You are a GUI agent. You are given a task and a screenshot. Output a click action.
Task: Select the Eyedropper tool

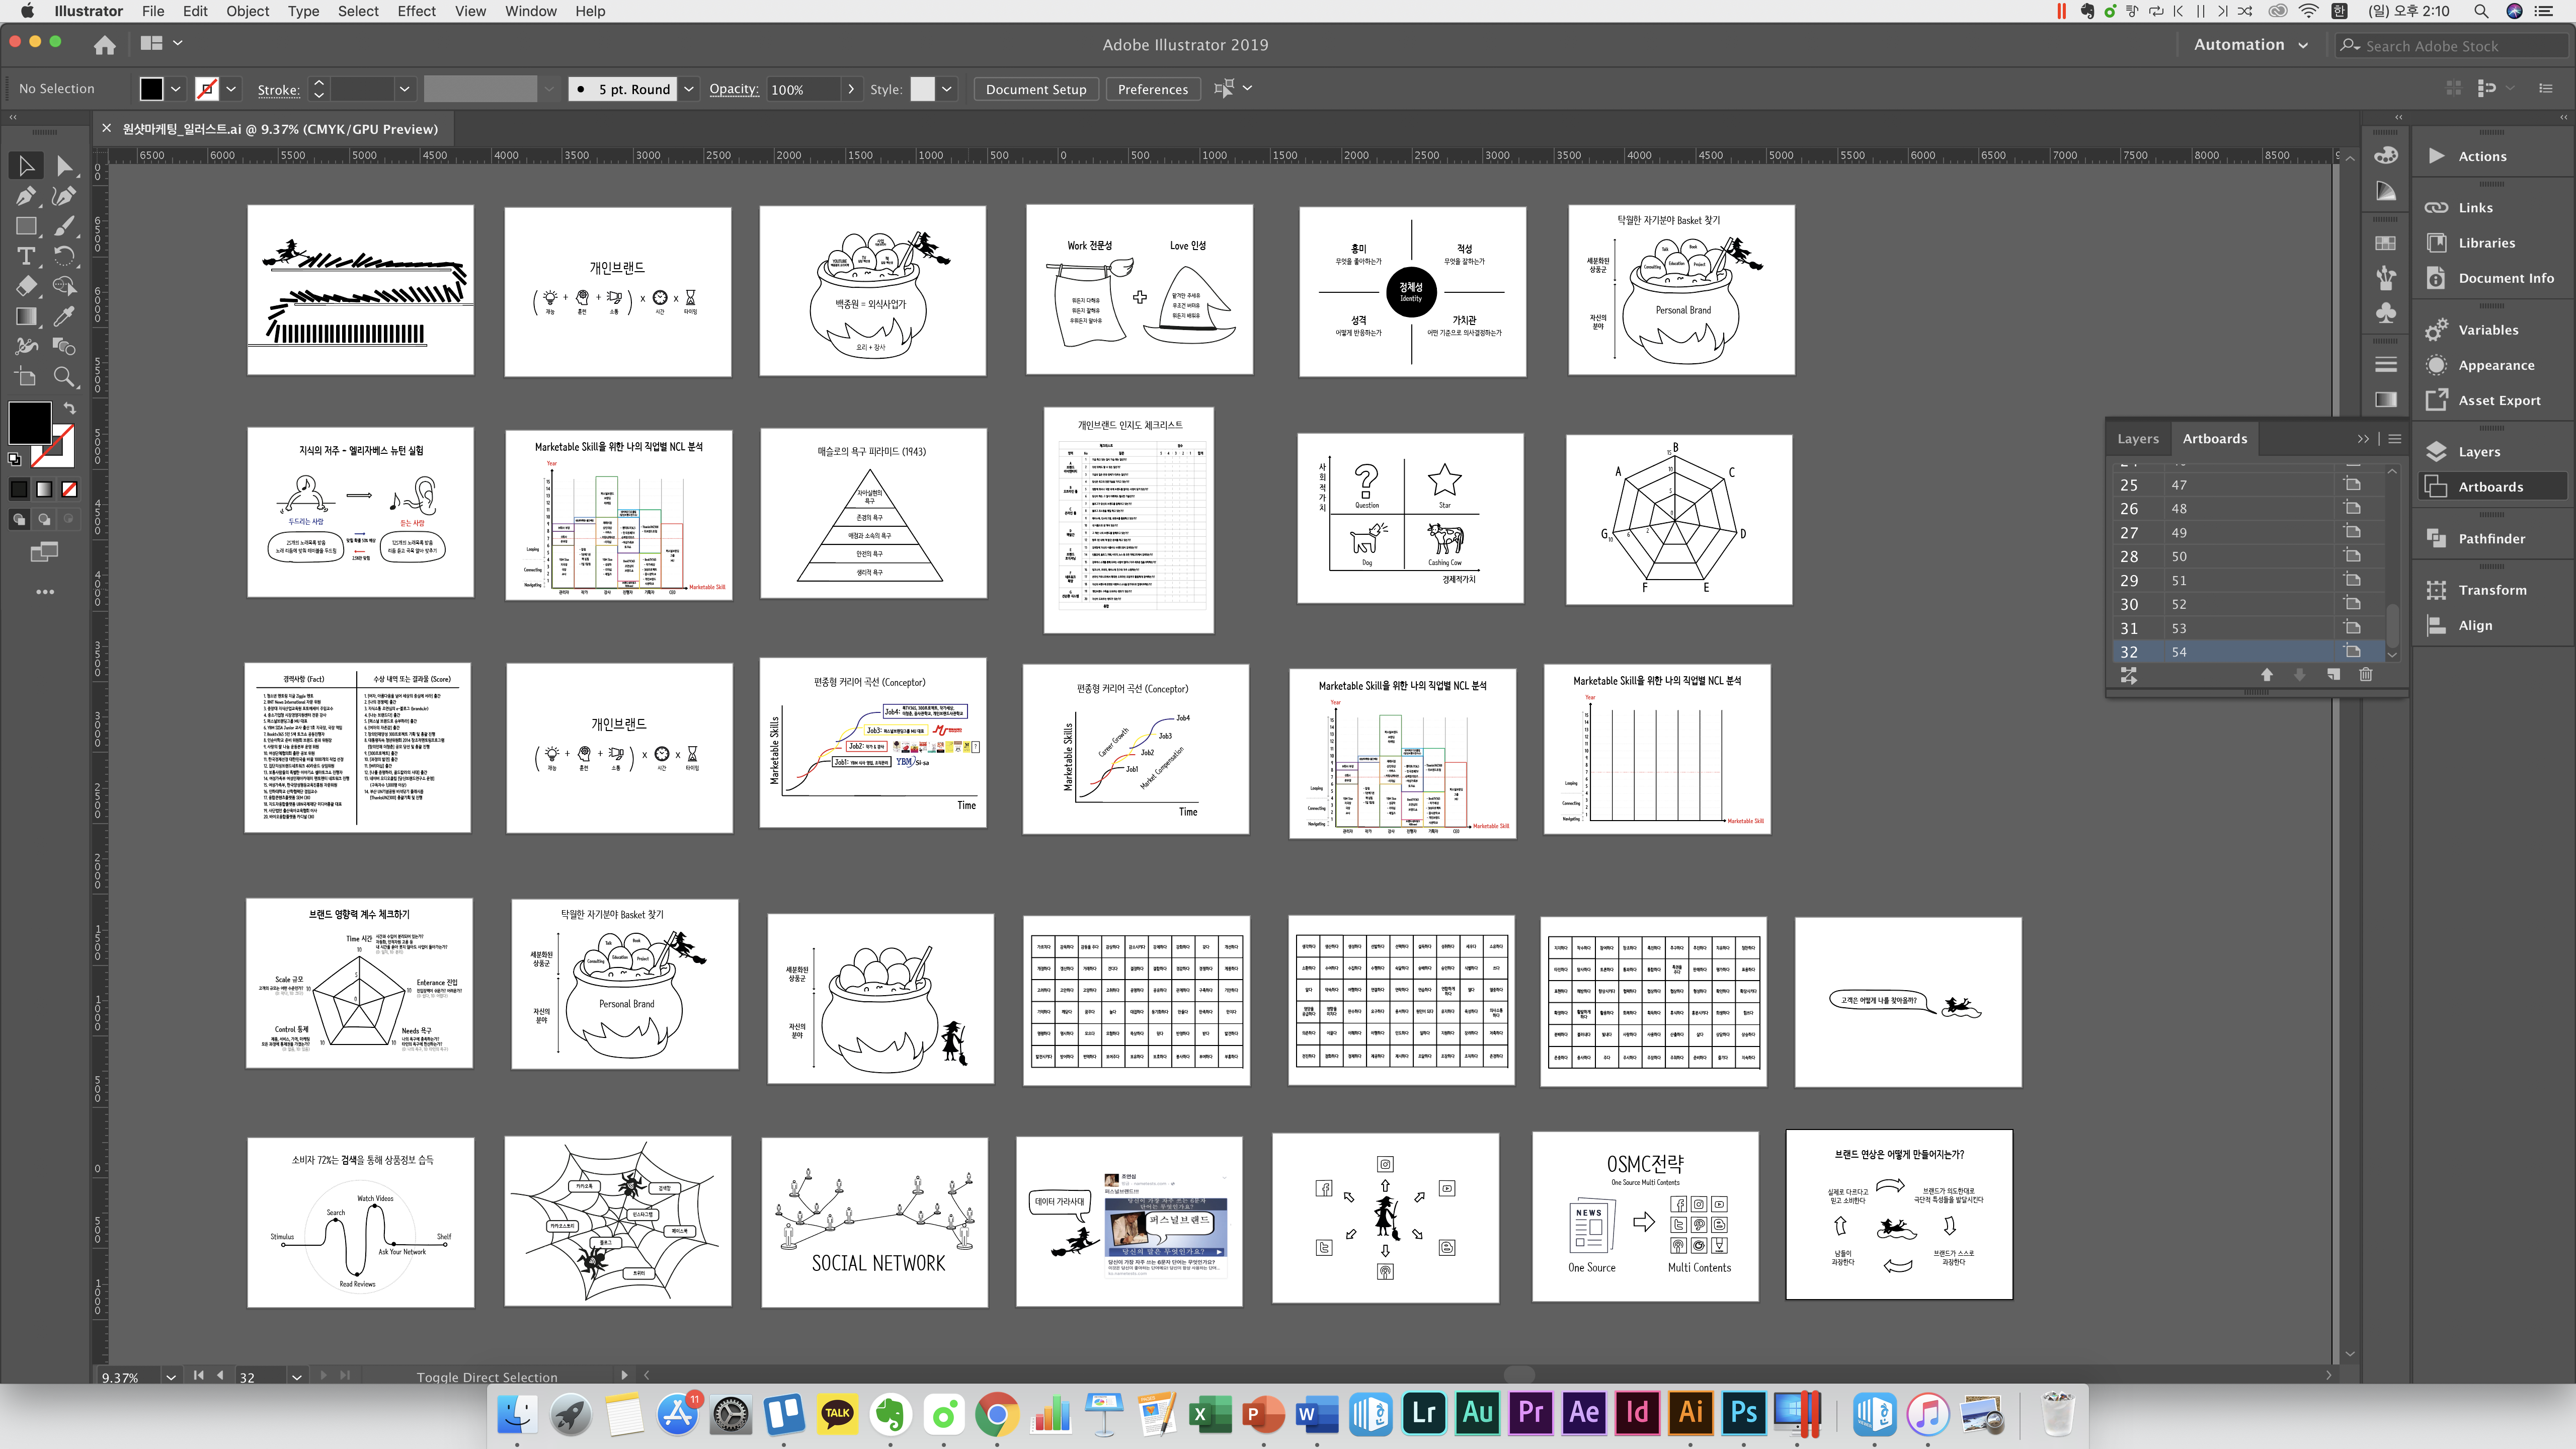pos(64,317)
